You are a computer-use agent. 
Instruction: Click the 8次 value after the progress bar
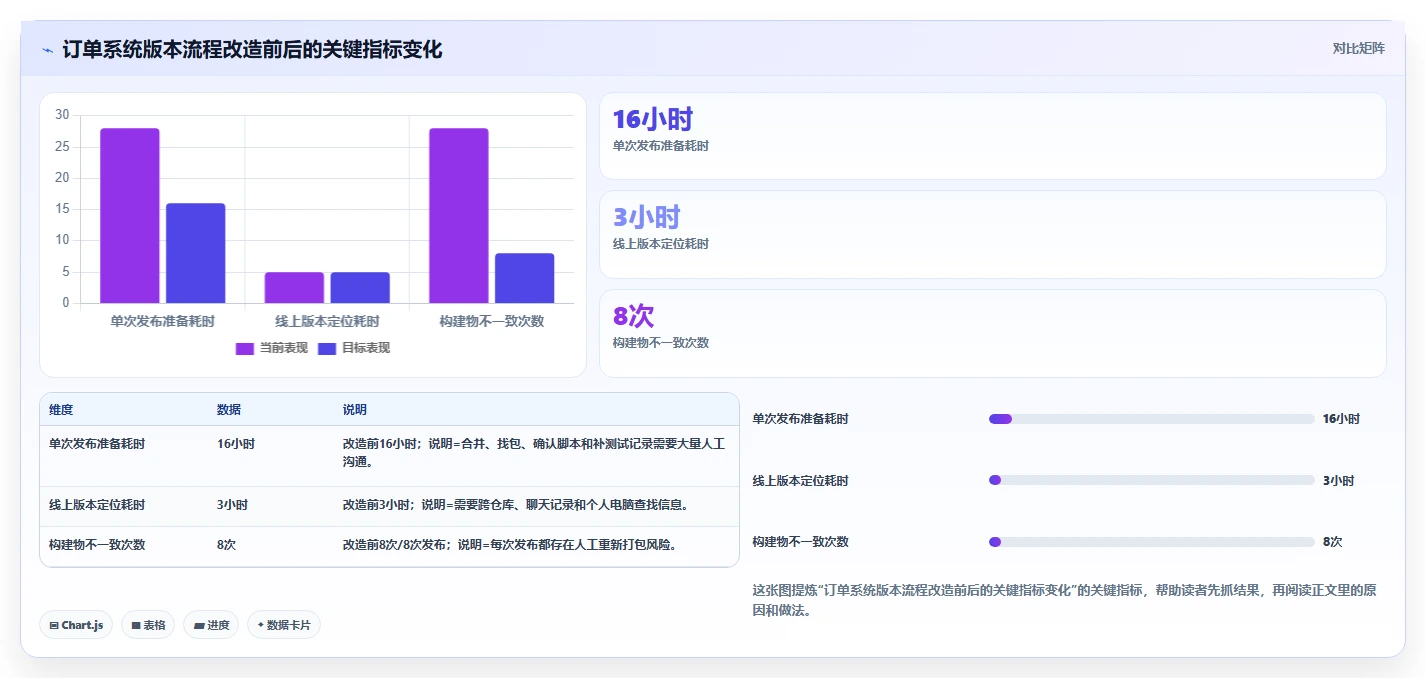[x=1332, y=542]
